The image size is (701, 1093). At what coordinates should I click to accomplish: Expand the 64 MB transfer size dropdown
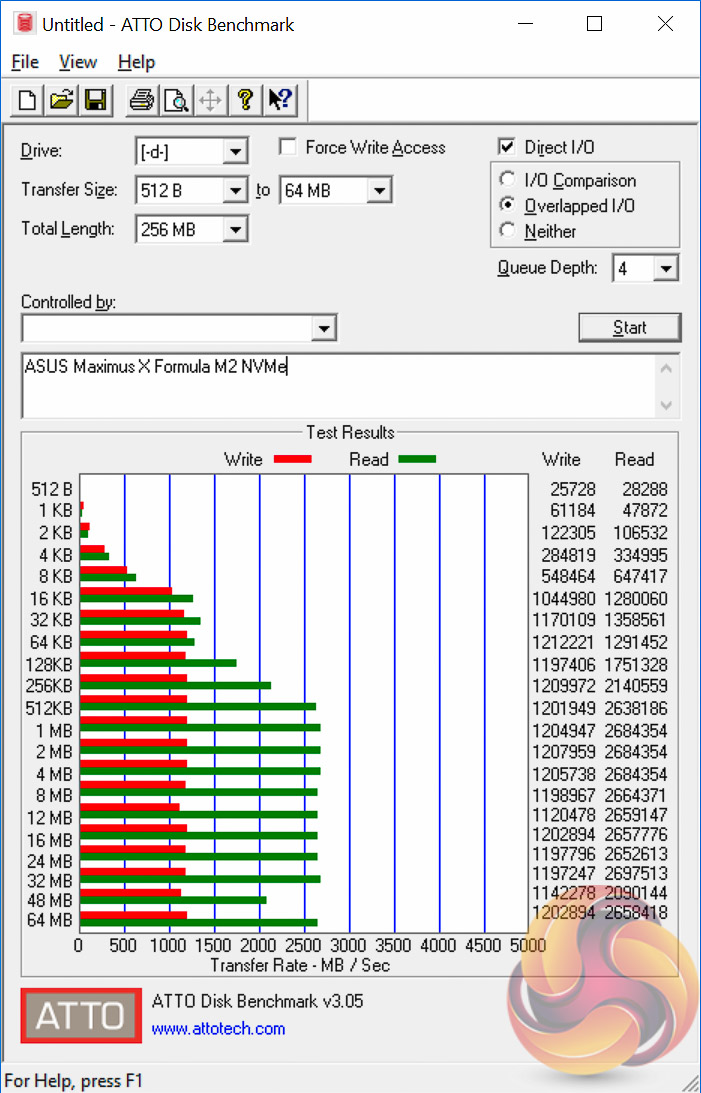[x=380, y=190]
